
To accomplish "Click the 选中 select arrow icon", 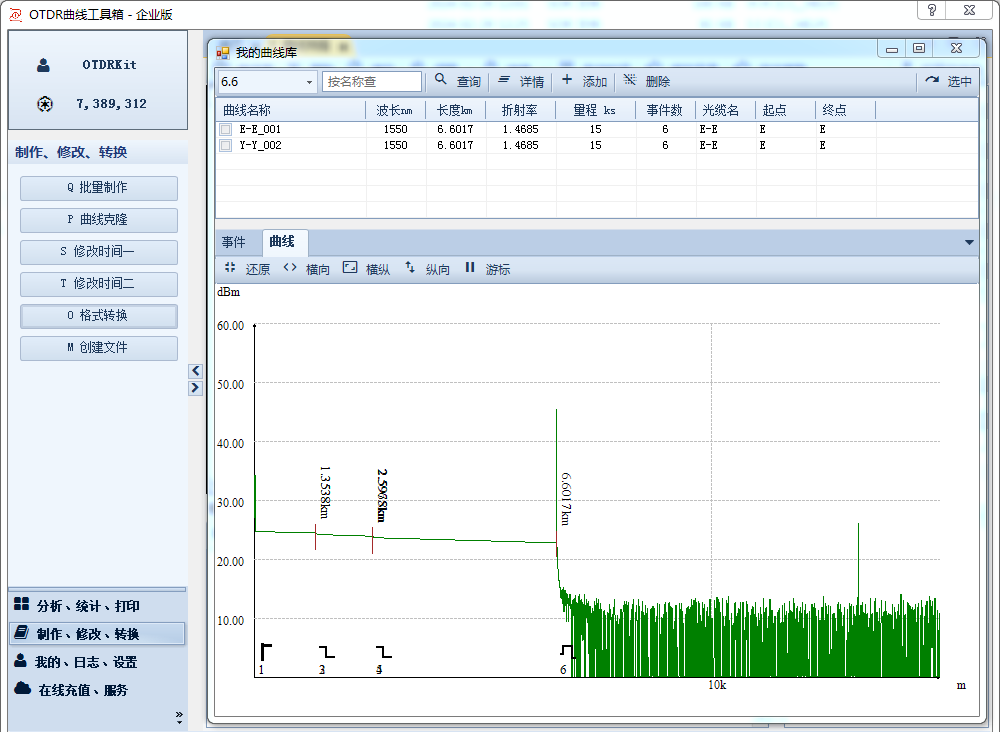I will click(x=932, y=81).
